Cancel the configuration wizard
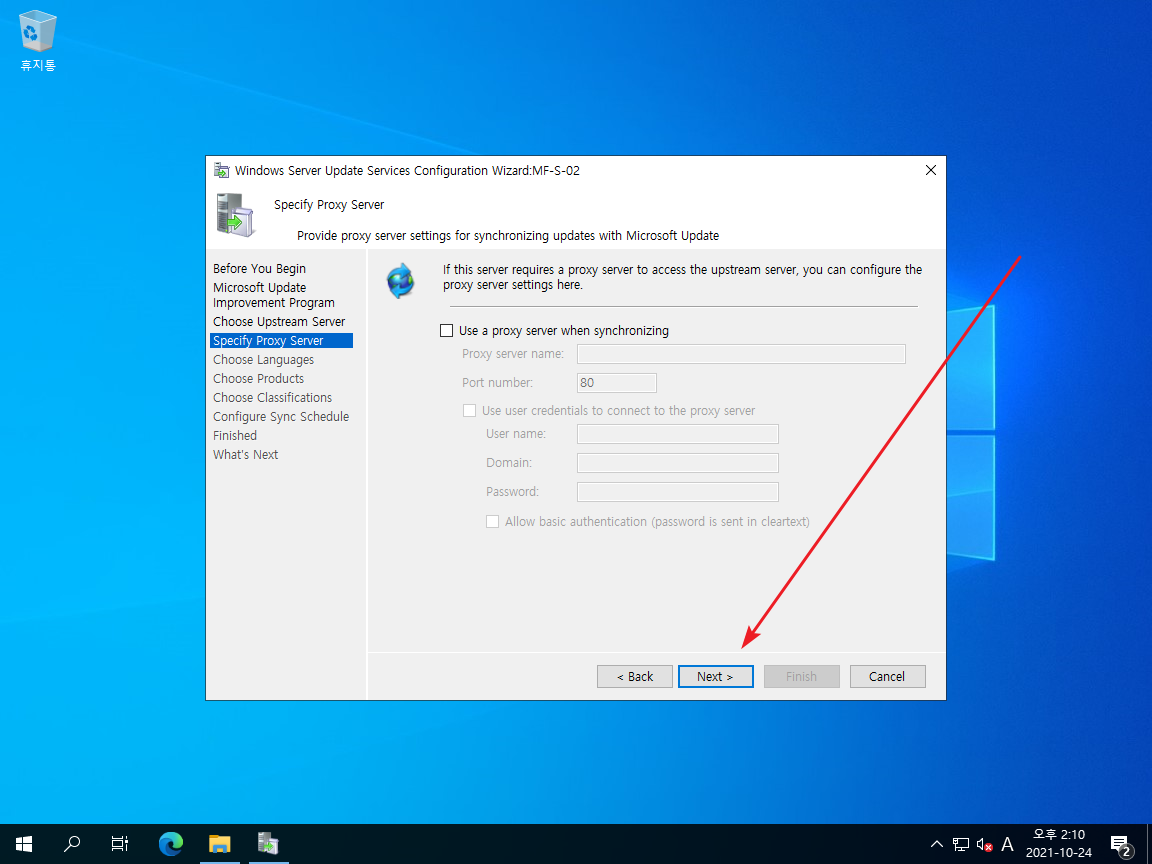Viewport: 1152px width, 864px height. (888, 677)
